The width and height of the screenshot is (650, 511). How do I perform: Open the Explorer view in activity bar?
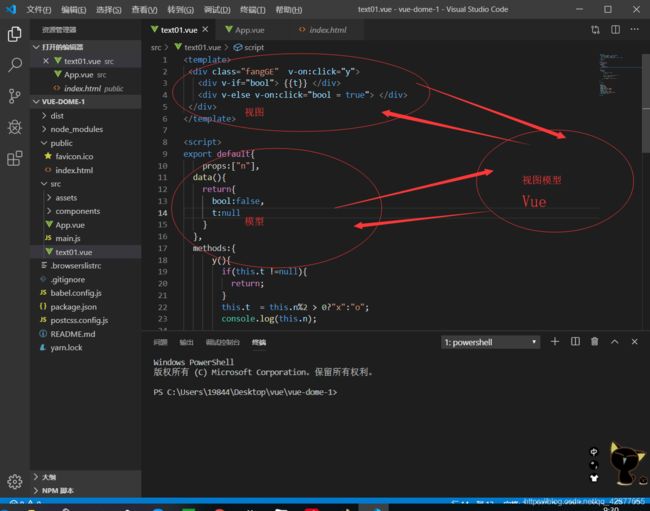[15, 34]
